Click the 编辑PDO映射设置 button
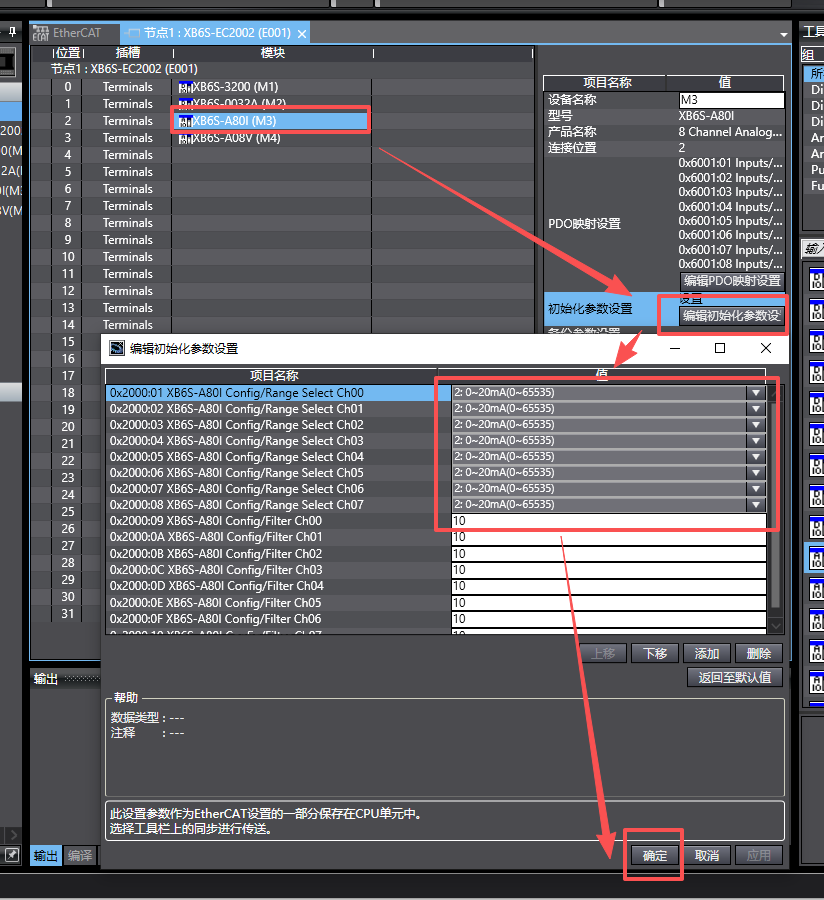824x900 pixels. (x=732, y=281)
